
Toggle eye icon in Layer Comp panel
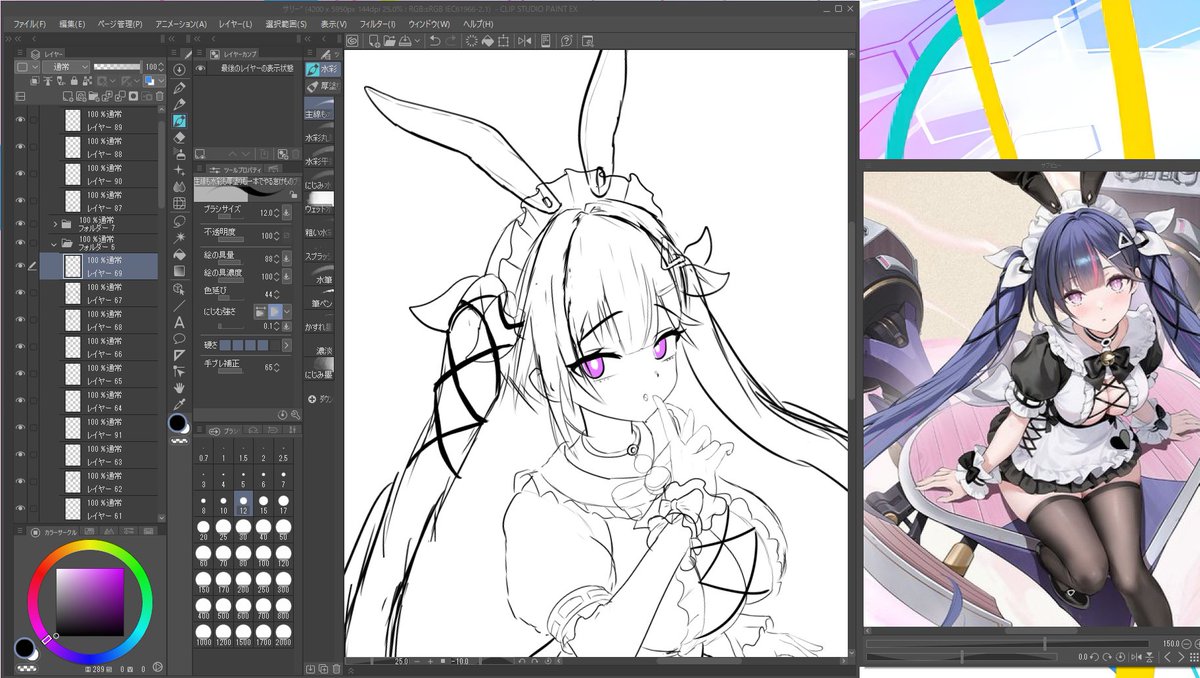(200, 68)
